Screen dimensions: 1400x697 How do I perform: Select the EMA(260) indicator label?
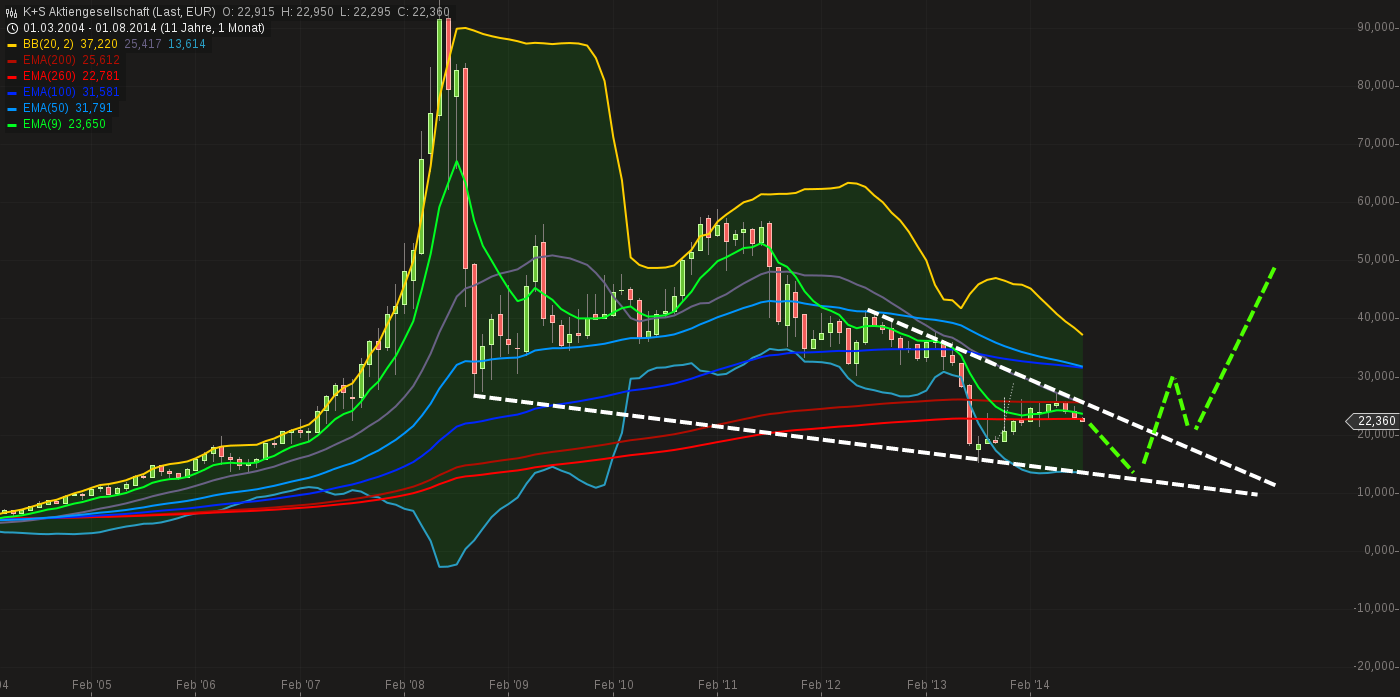pyautogui.click(x=49, y=76)
